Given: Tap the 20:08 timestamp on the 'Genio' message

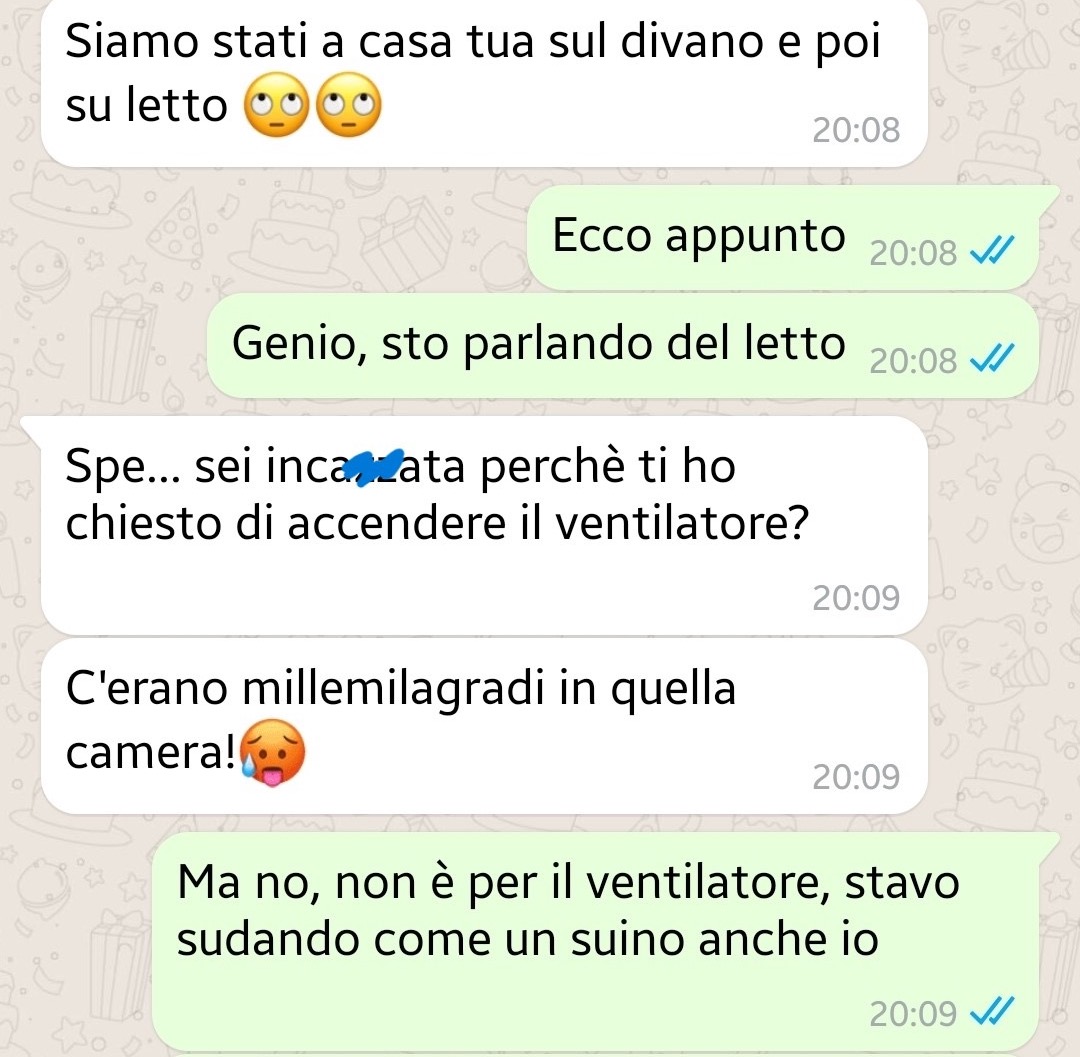Looking at the screenshot, I should [x=913, y=360].
